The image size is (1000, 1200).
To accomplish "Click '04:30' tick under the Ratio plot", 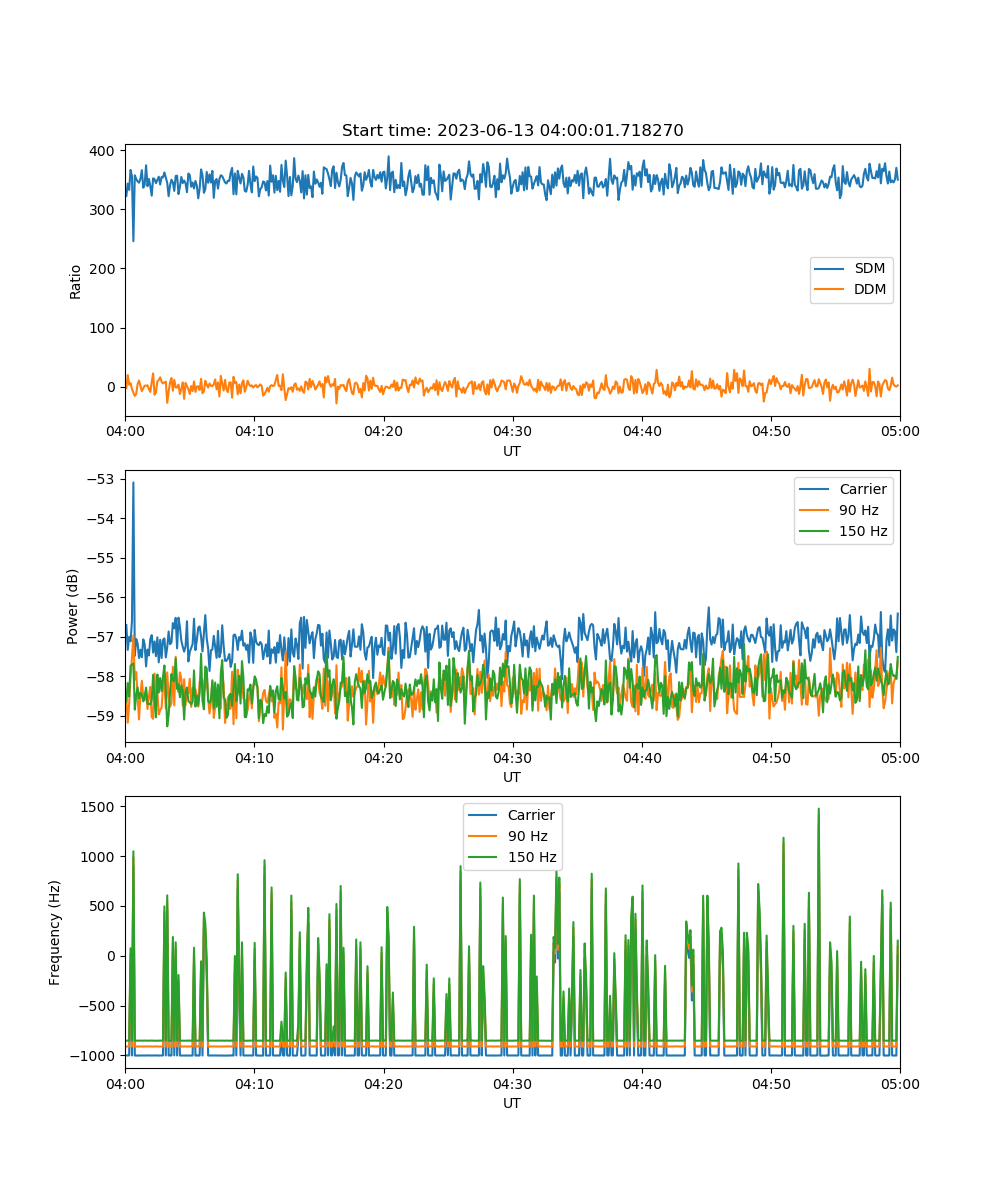I will [x=513, y=431].
